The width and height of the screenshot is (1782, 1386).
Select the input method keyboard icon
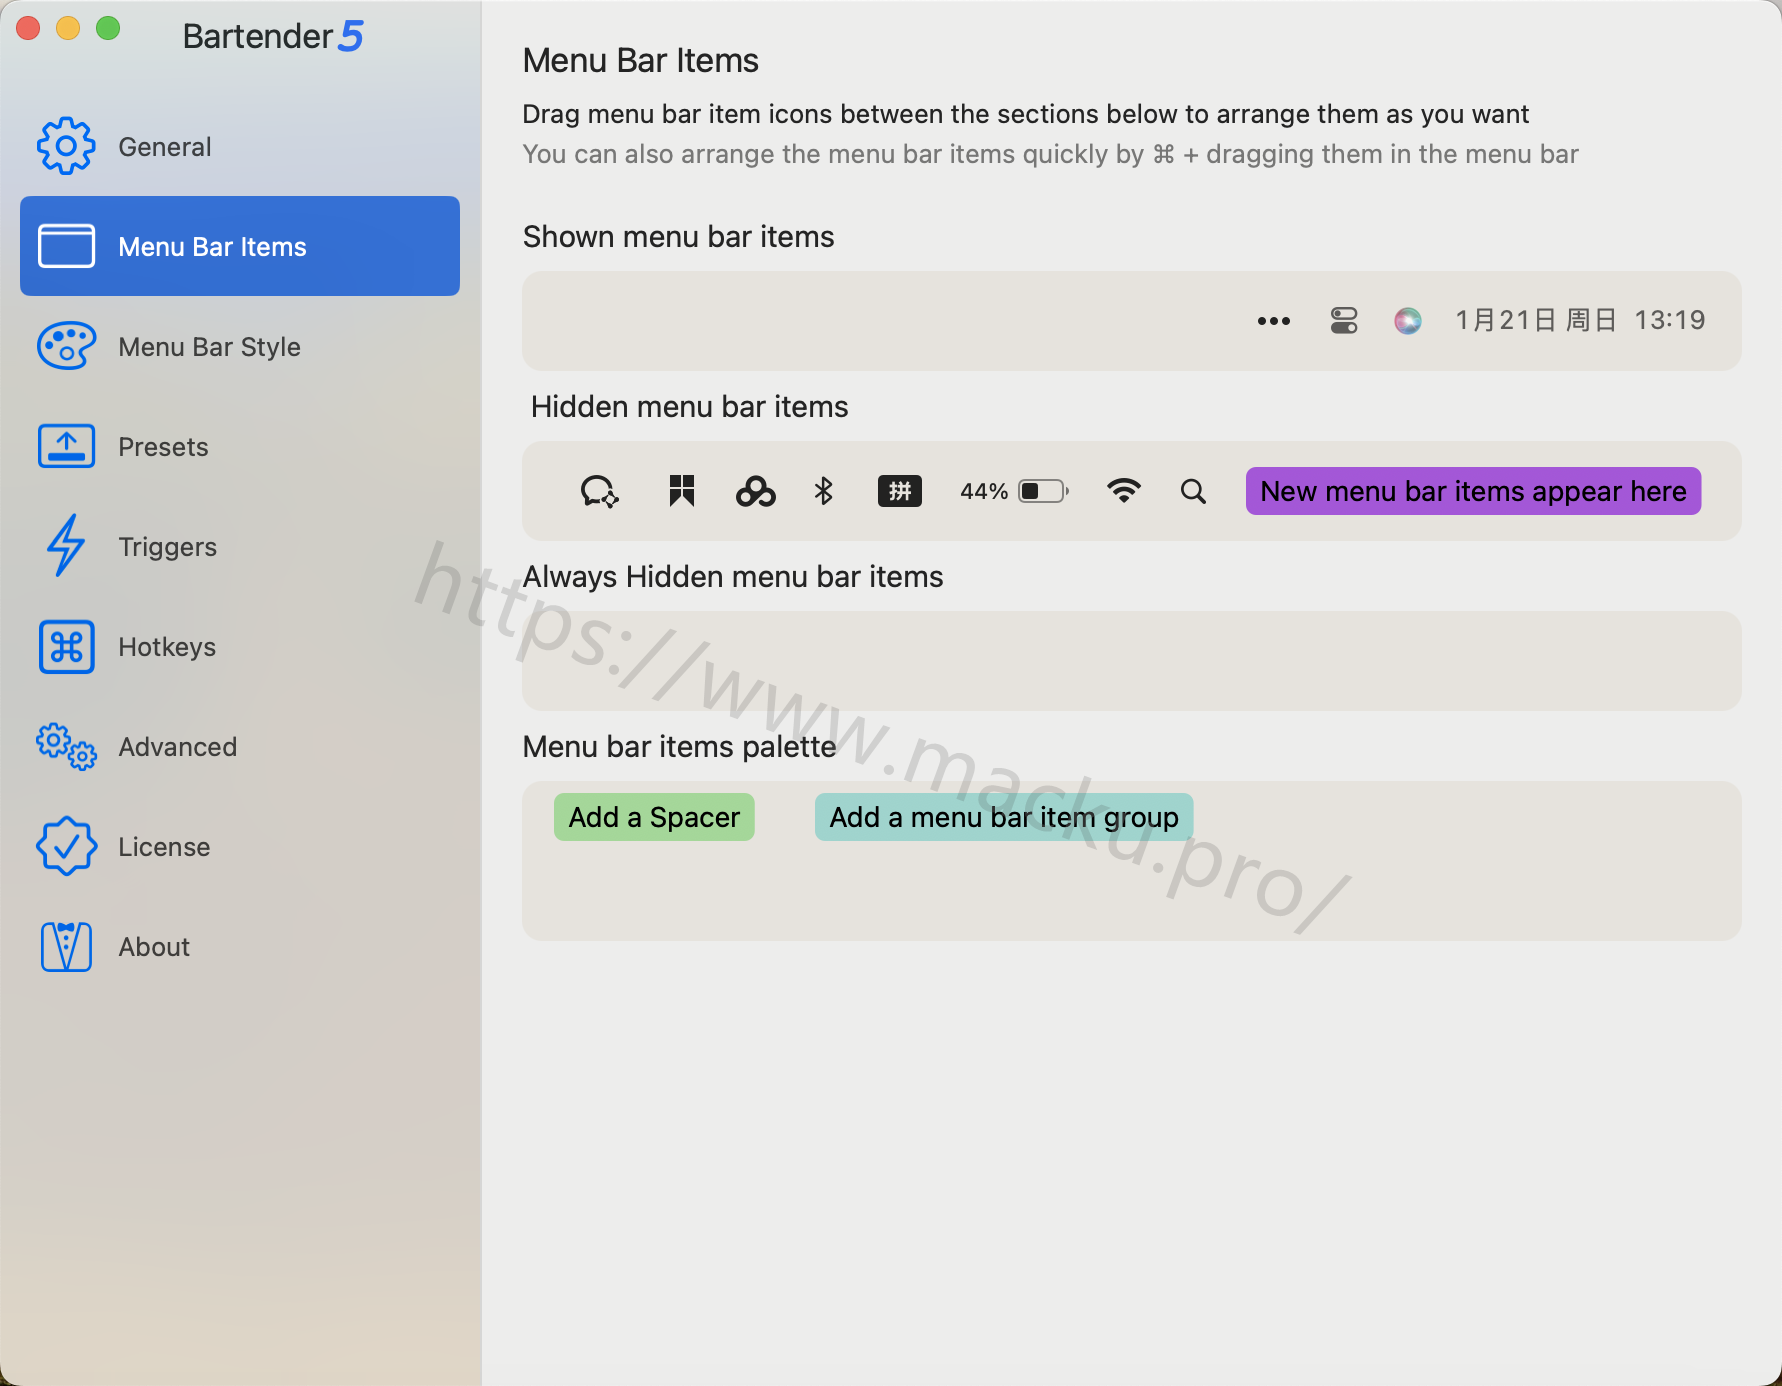(899, 491)
